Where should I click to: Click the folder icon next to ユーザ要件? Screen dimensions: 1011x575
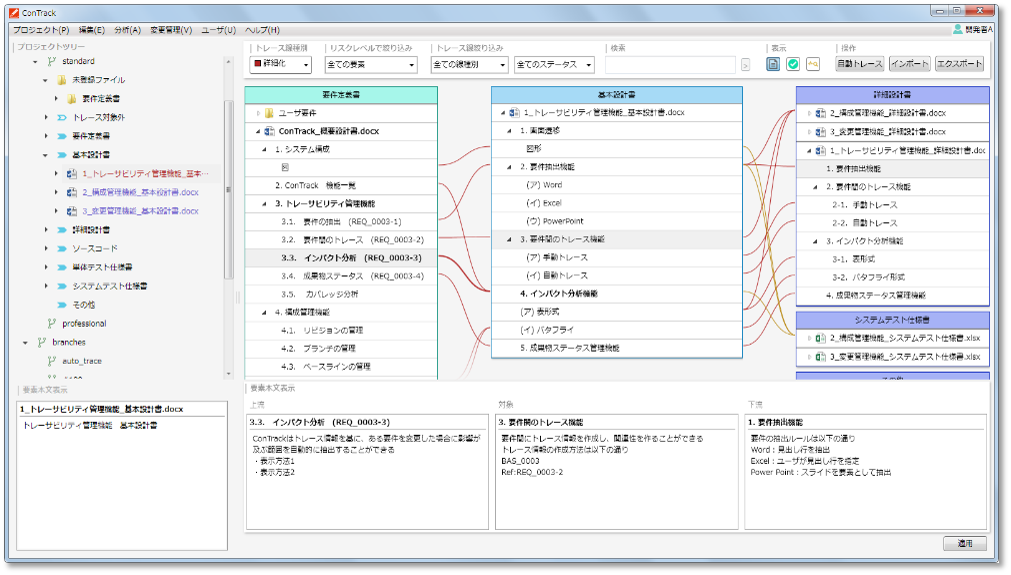click(x=270, y=113)
